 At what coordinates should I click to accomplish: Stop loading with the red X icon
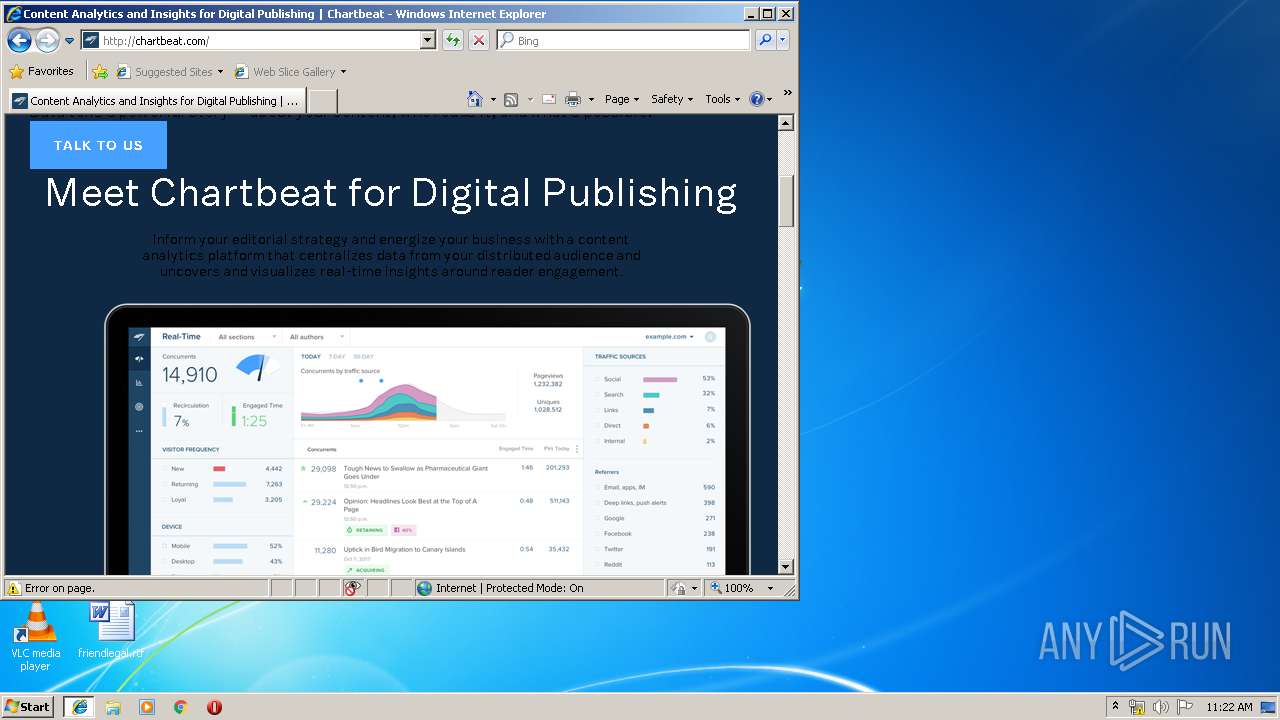(x=479, y=40)
